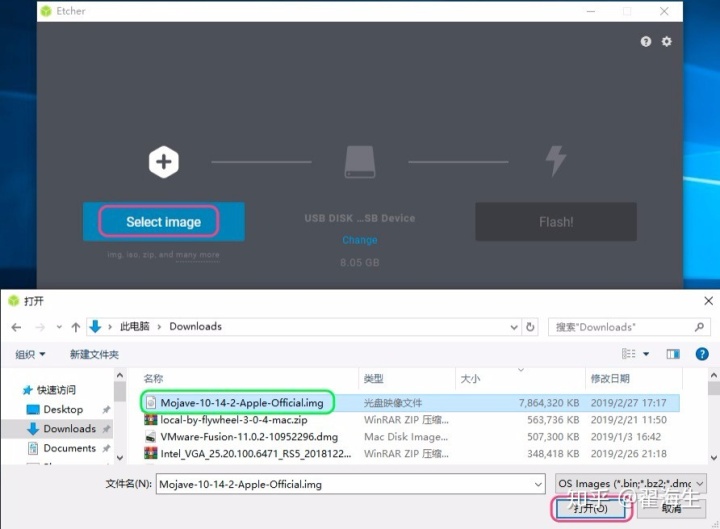Change the view layout icon
This screenshot has width=720, height=529.
628,354
